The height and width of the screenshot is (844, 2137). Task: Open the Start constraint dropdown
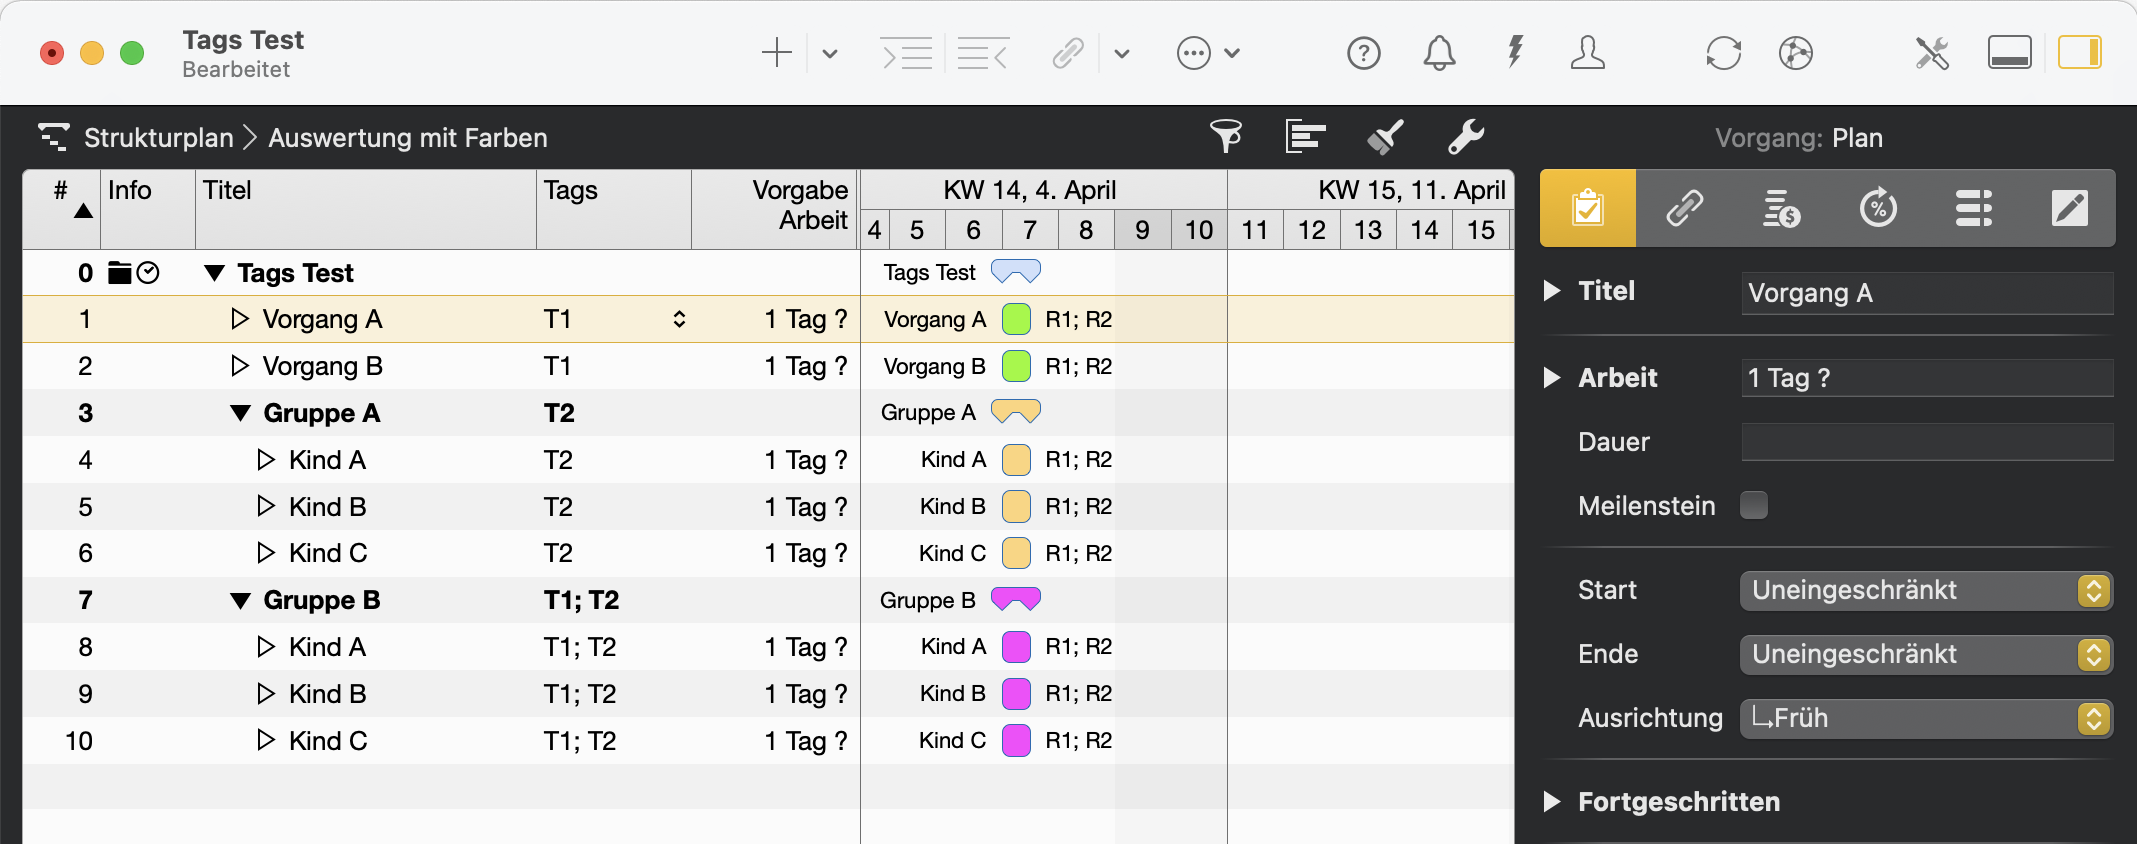coord(1925,590)
